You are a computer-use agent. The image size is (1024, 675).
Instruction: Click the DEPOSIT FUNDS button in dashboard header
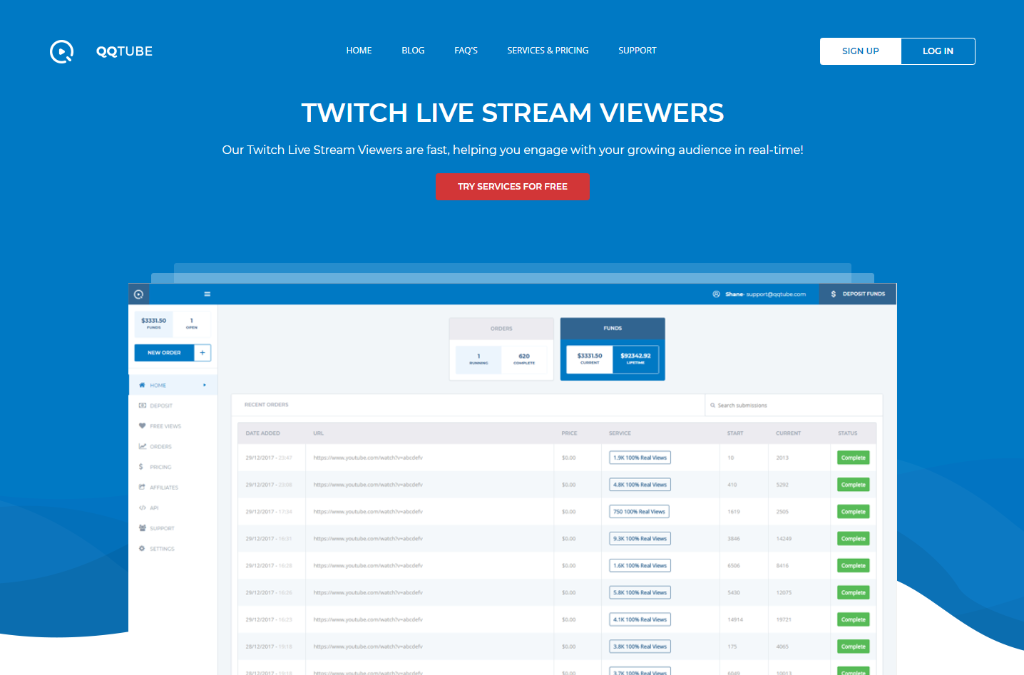(x=857, y=294)
